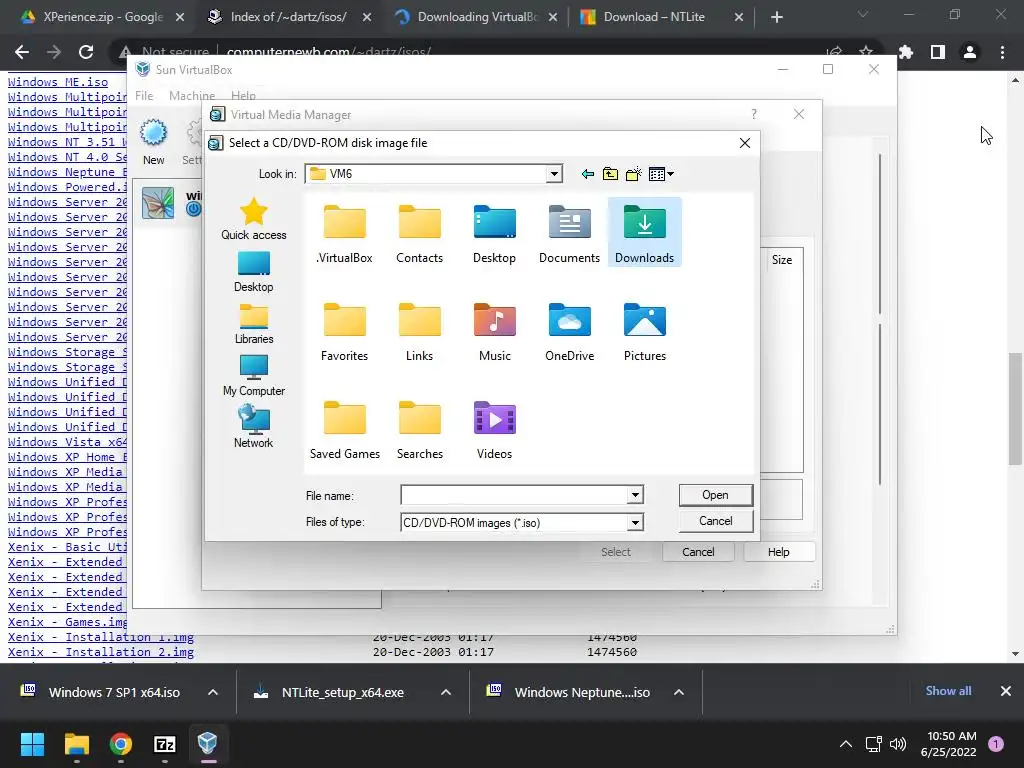Open the Contacts folder

(x=419, y=233)
